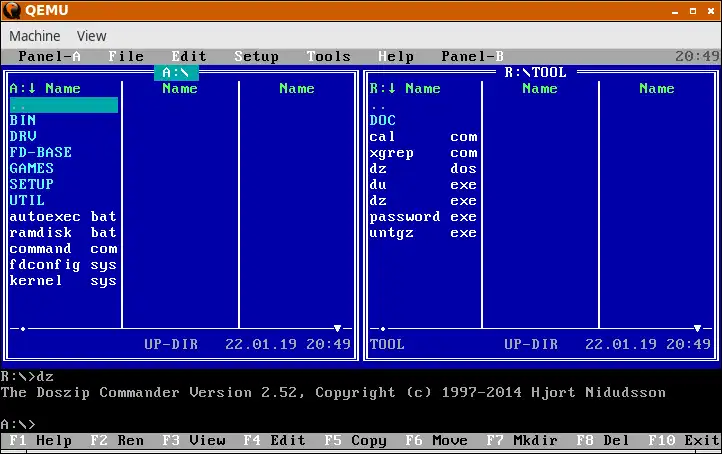Click third Name column header in right panel
Viewport: 722px width, 454px height.
point(657,88)
